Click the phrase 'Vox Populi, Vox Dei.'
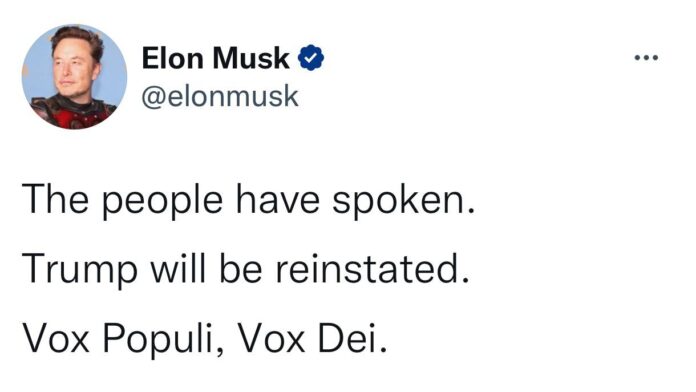This screenshot has height=392, width=696. [205, 339]
